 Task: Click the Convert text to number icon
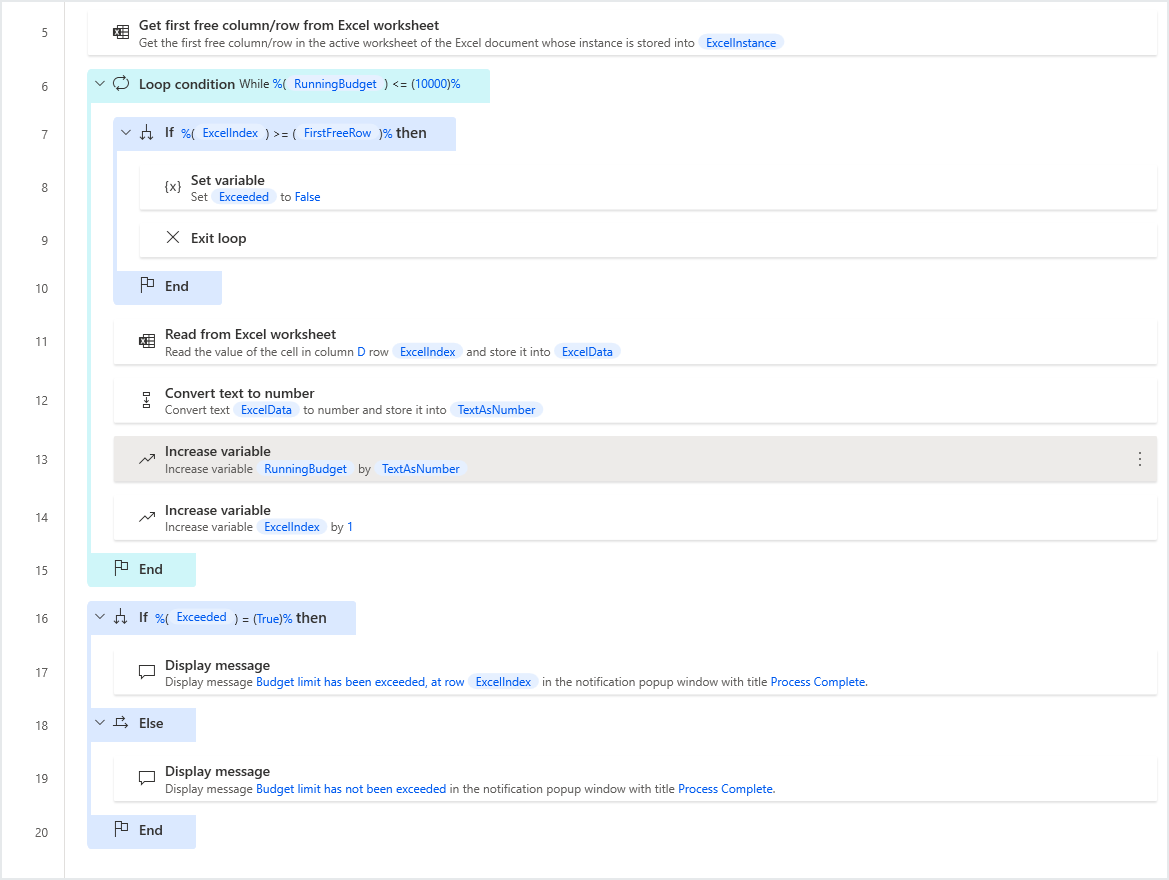coord(147,400)
